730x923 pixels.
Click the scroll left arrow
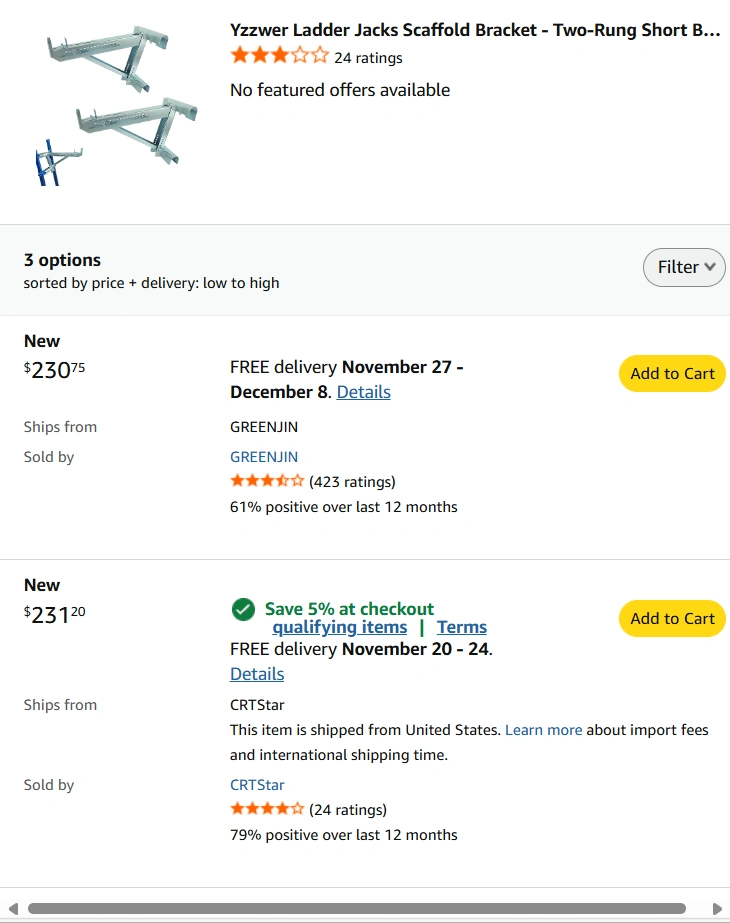click(14, 909)
